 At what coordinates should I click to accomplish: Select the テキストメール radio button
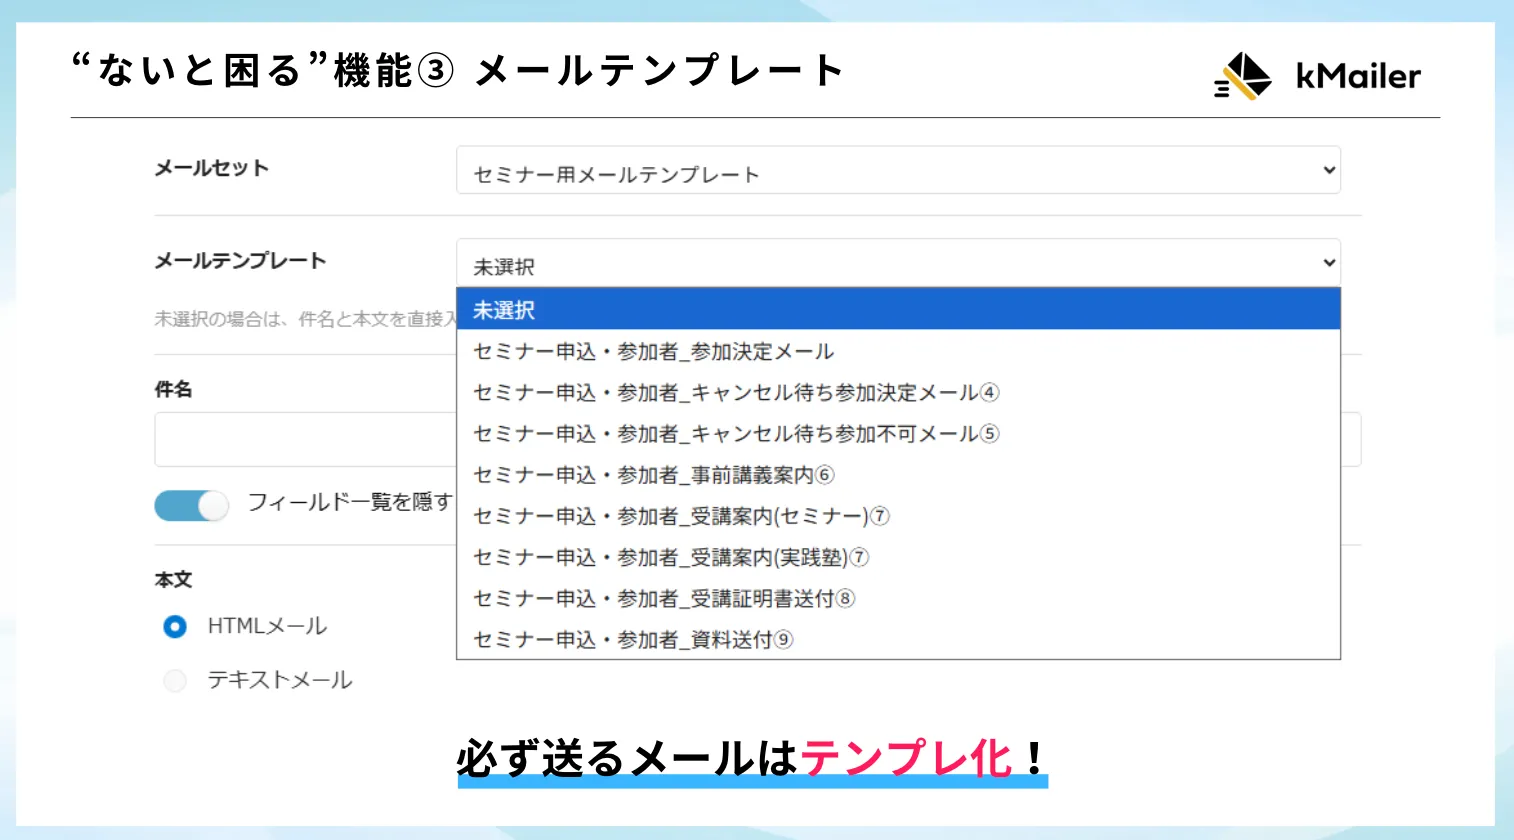click(175, 681)
